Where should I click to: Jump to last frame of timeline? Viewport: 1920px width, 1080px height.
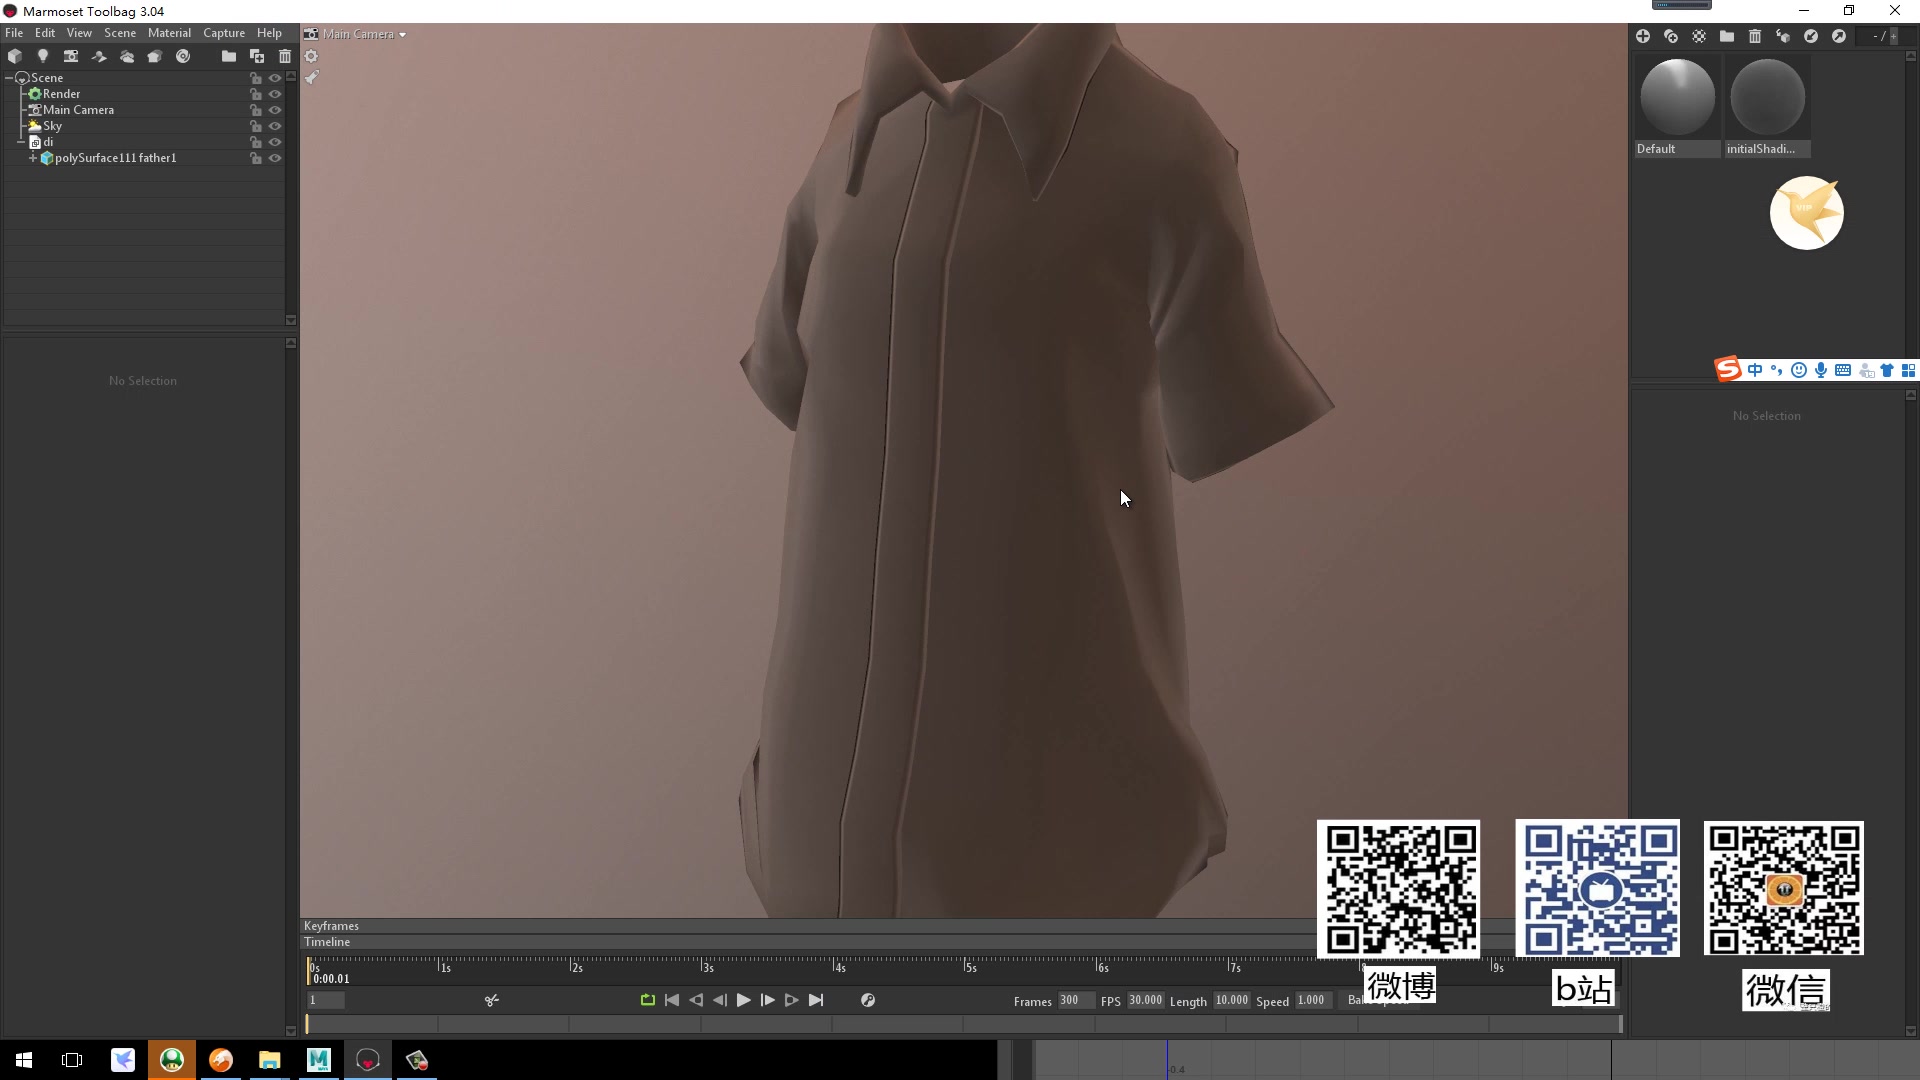tap(816, 1000)
